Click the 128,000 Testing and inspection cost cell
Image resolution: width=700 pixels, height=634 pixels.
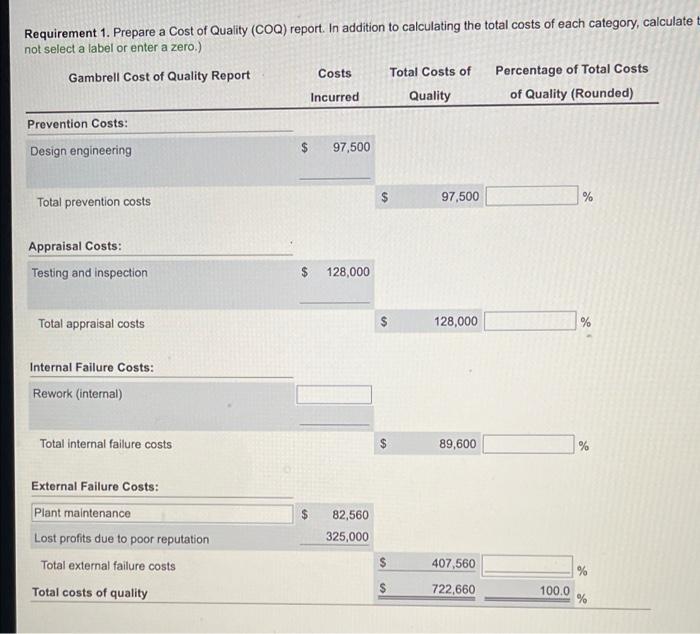[337, 272]
